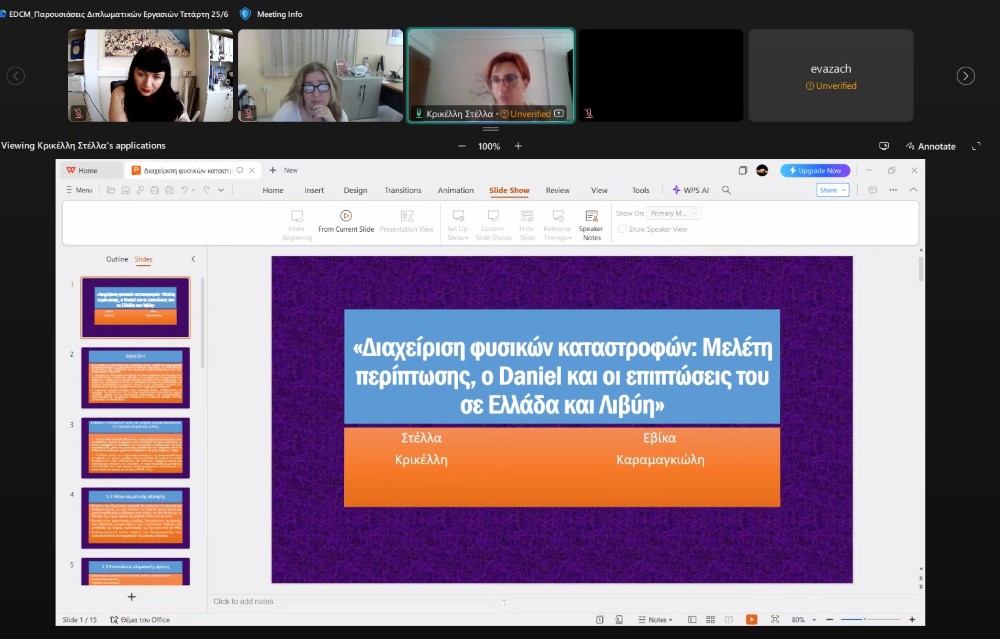The image size is (1000, 639).
Task: Open the Transitions ribbon tab
Action: pyautogui.click(x=403, y=190)
